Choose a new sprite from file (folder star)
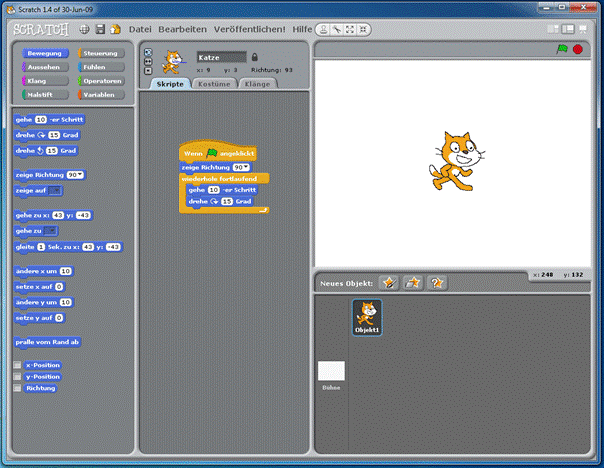Image resolution: width=604 pixels, height=468 pixels. [x=412, y=283]
